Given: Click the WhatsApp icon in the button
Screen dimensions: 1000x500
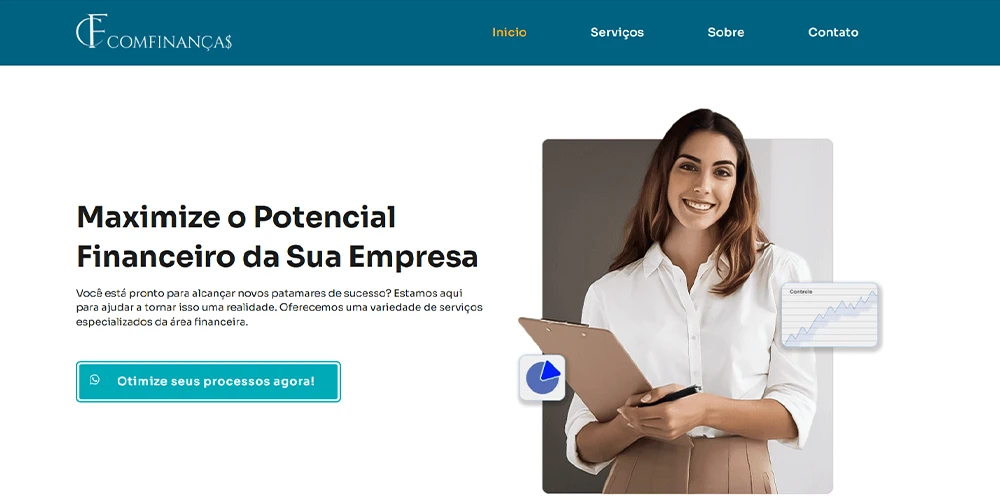Looking at the screenshot, I should [x=95, y=380].
